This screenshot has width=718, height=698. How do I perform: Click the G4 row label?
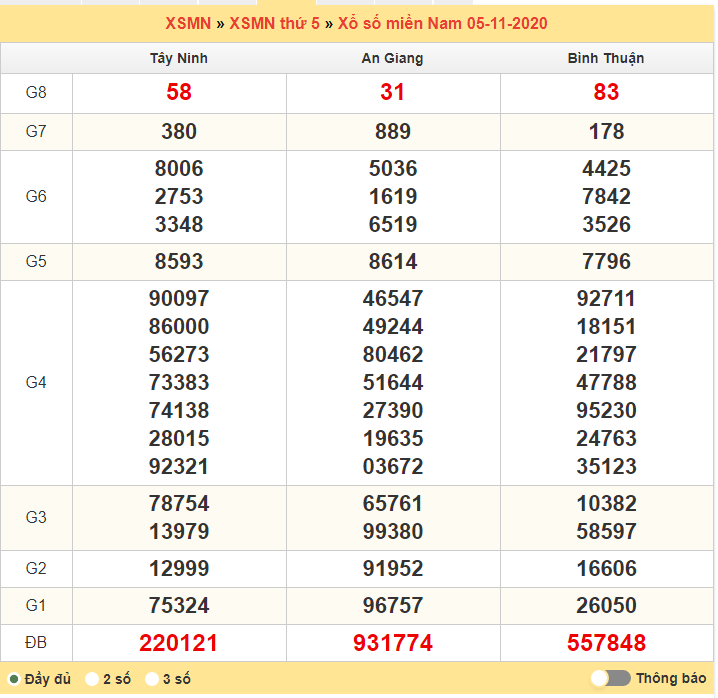pyautogui.click(x=36, y=382)
